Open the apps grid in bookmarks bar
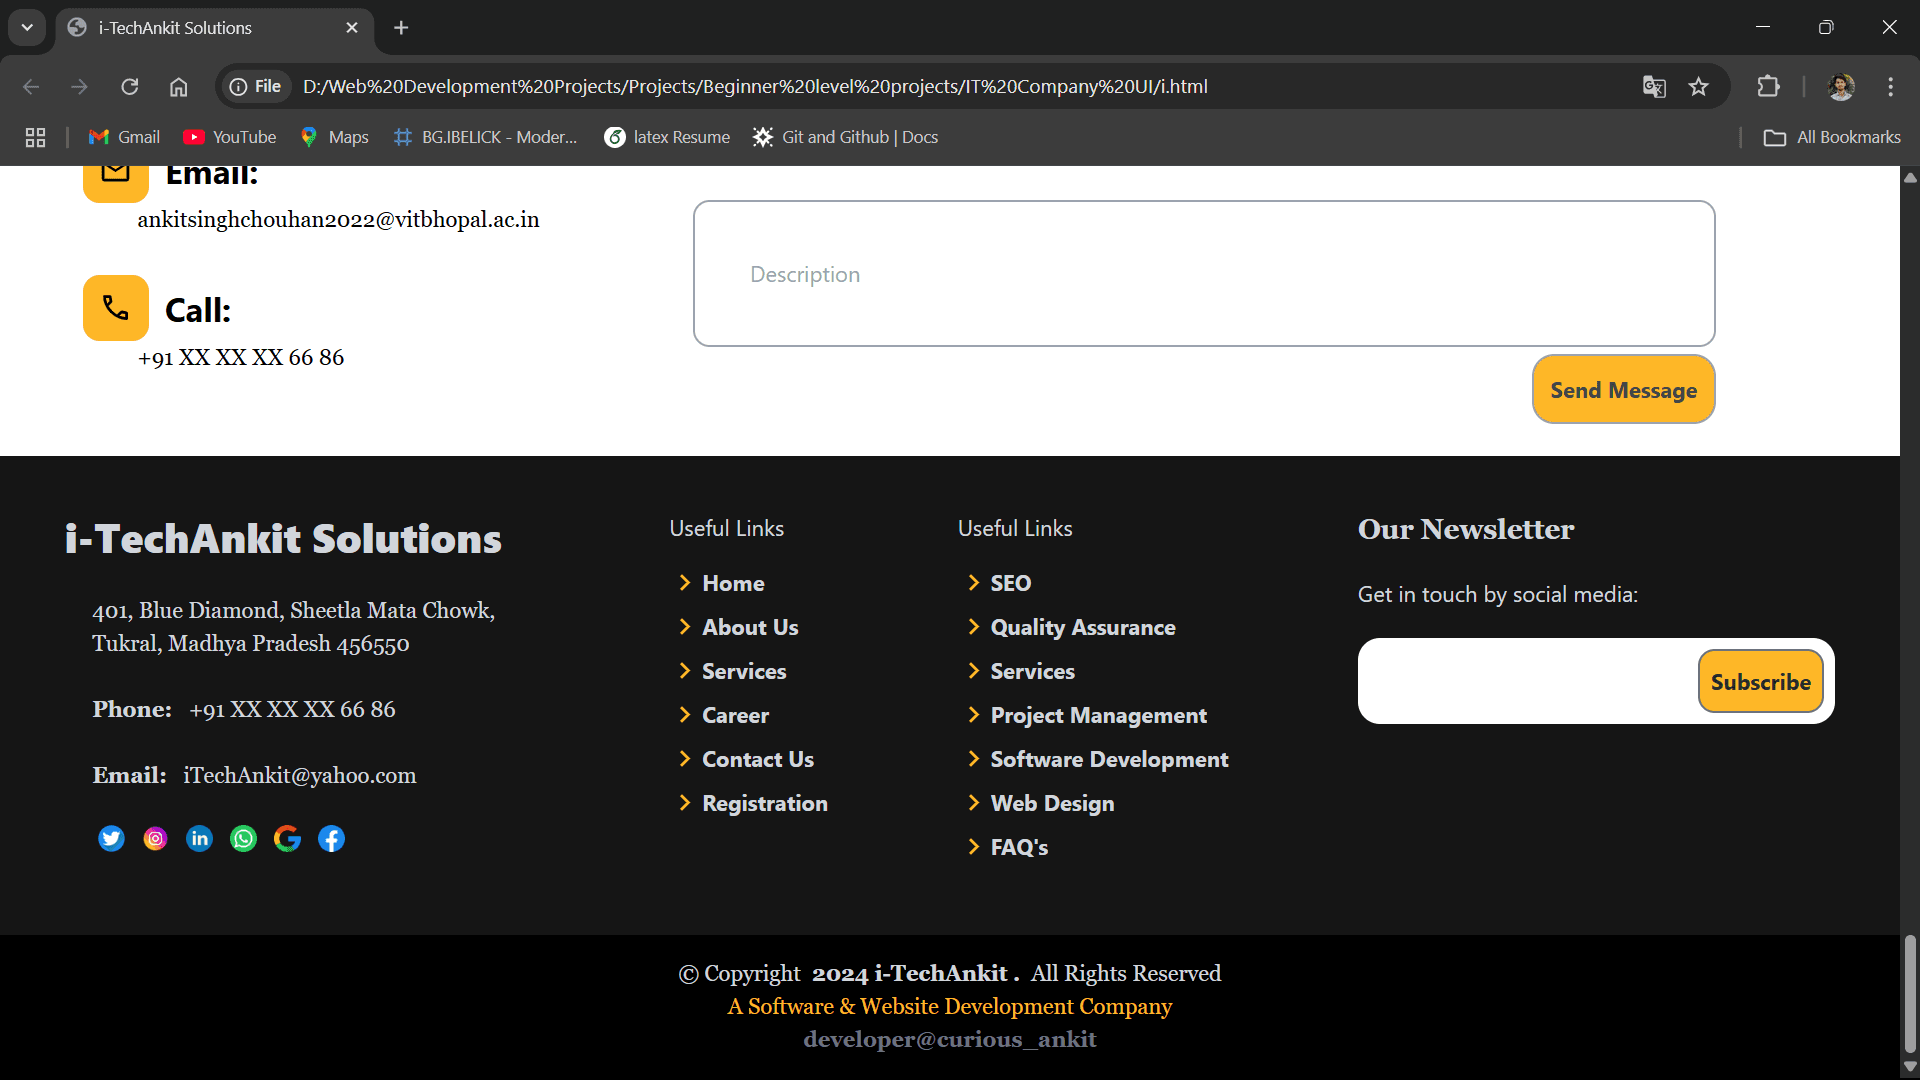Image resolution: width=1920 pixels, height=1080 pixels. tap(36, 137)
